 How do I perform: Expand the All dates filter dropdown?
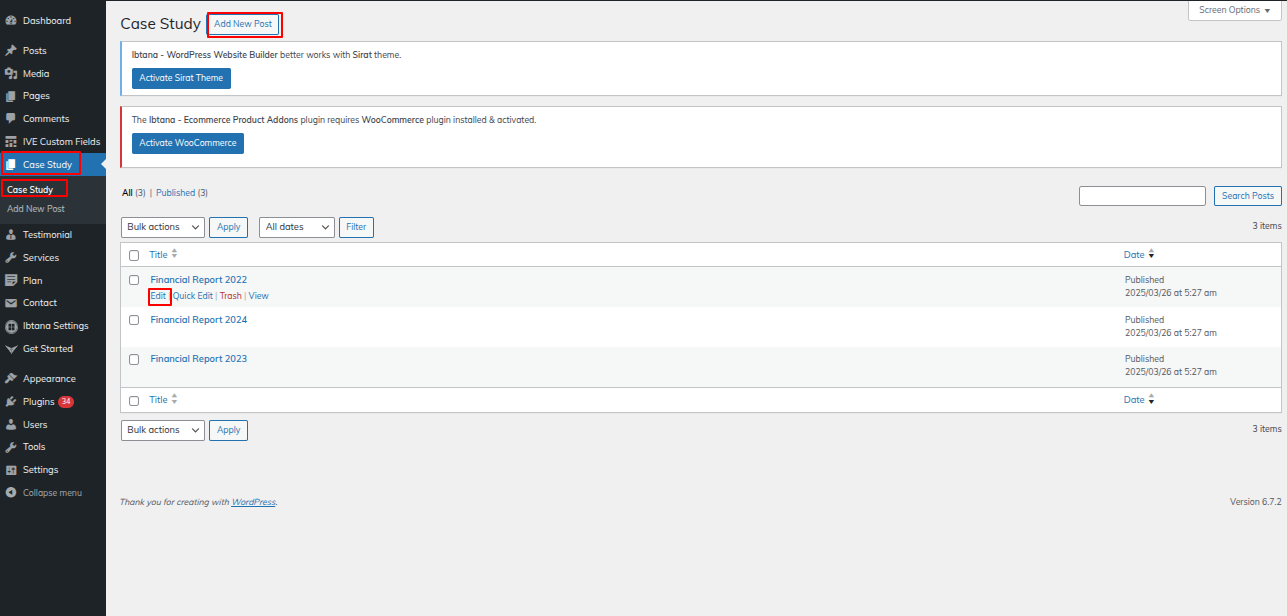pyautogui.click(x=296, y=227)
